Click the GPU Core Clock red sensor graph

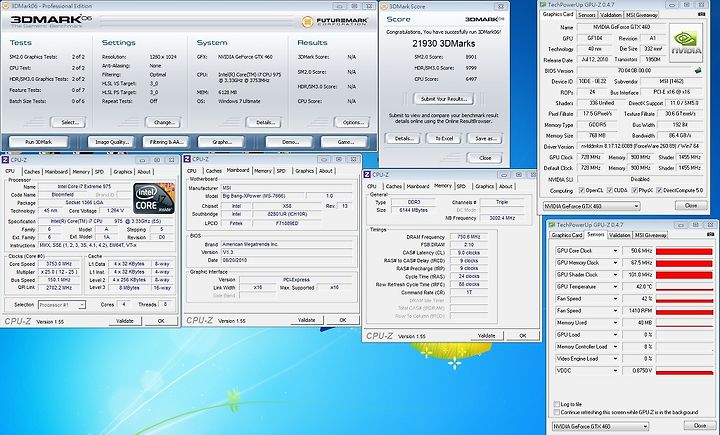[684, 251]
